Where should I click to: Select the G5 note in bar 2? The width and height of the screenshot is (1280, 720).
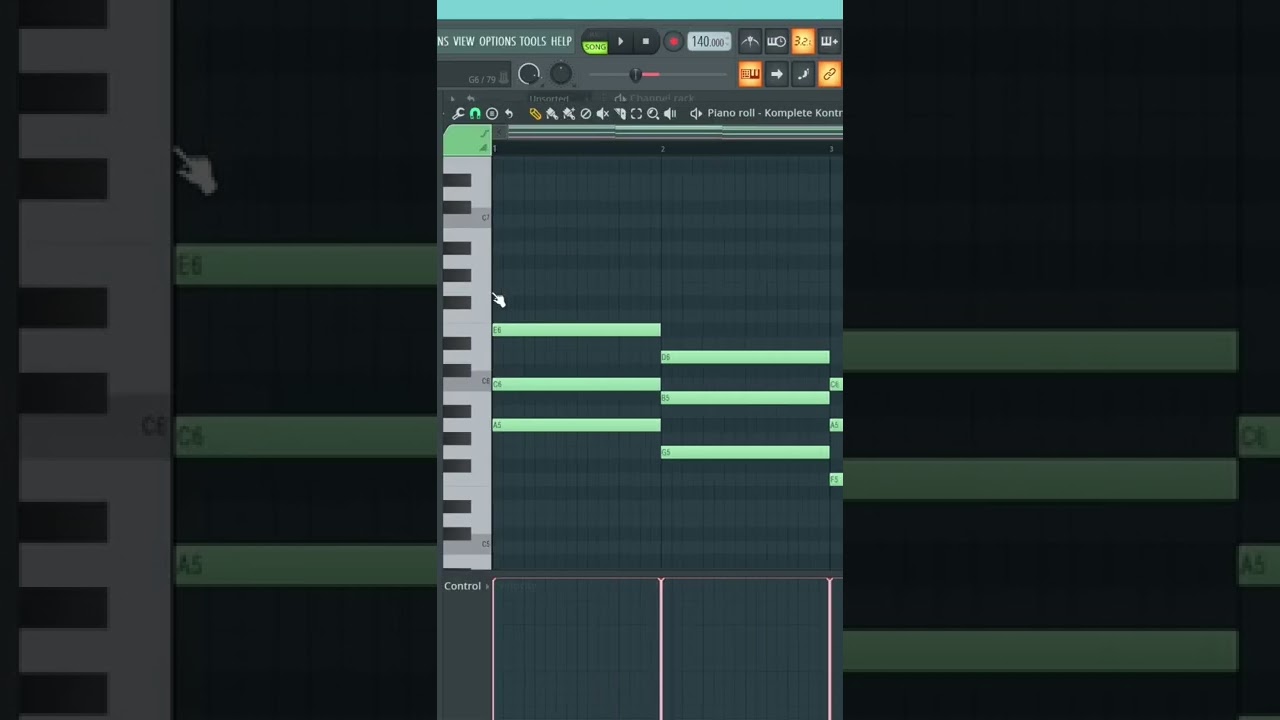[x=745, y=452]
